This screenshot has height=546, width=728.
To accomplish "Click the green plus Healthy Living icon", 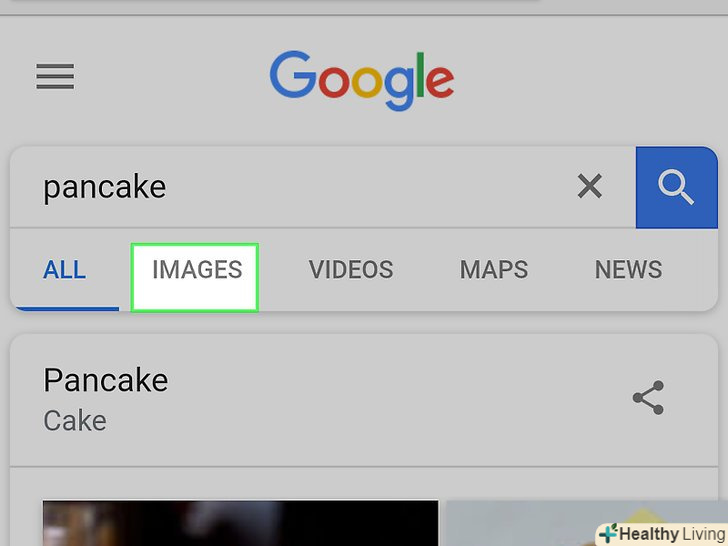I will pyautogui.click(x=608, y=534).
